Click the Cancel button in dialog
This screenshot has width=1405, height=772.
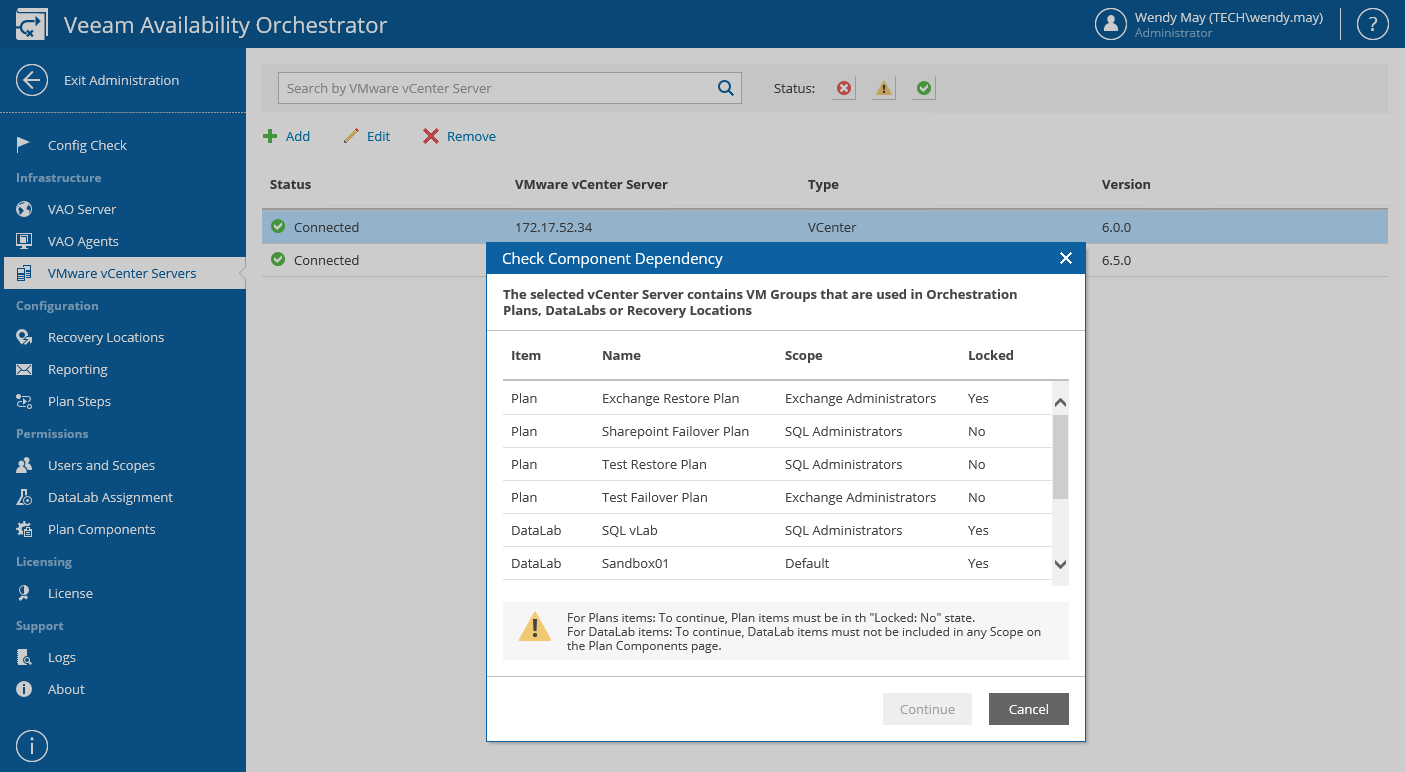point(1029,709)
